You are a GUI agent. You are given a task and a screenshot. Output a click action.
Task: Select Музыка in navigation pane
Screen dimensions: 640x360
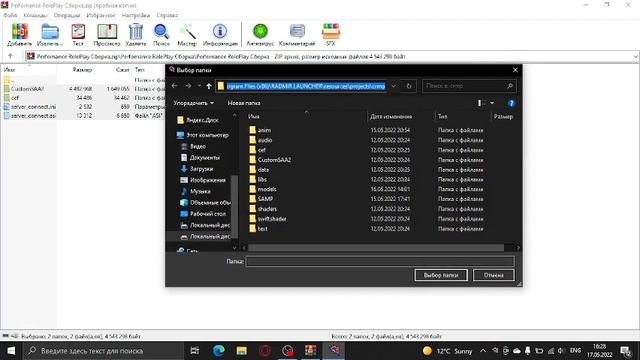click(x=200, y=191)
